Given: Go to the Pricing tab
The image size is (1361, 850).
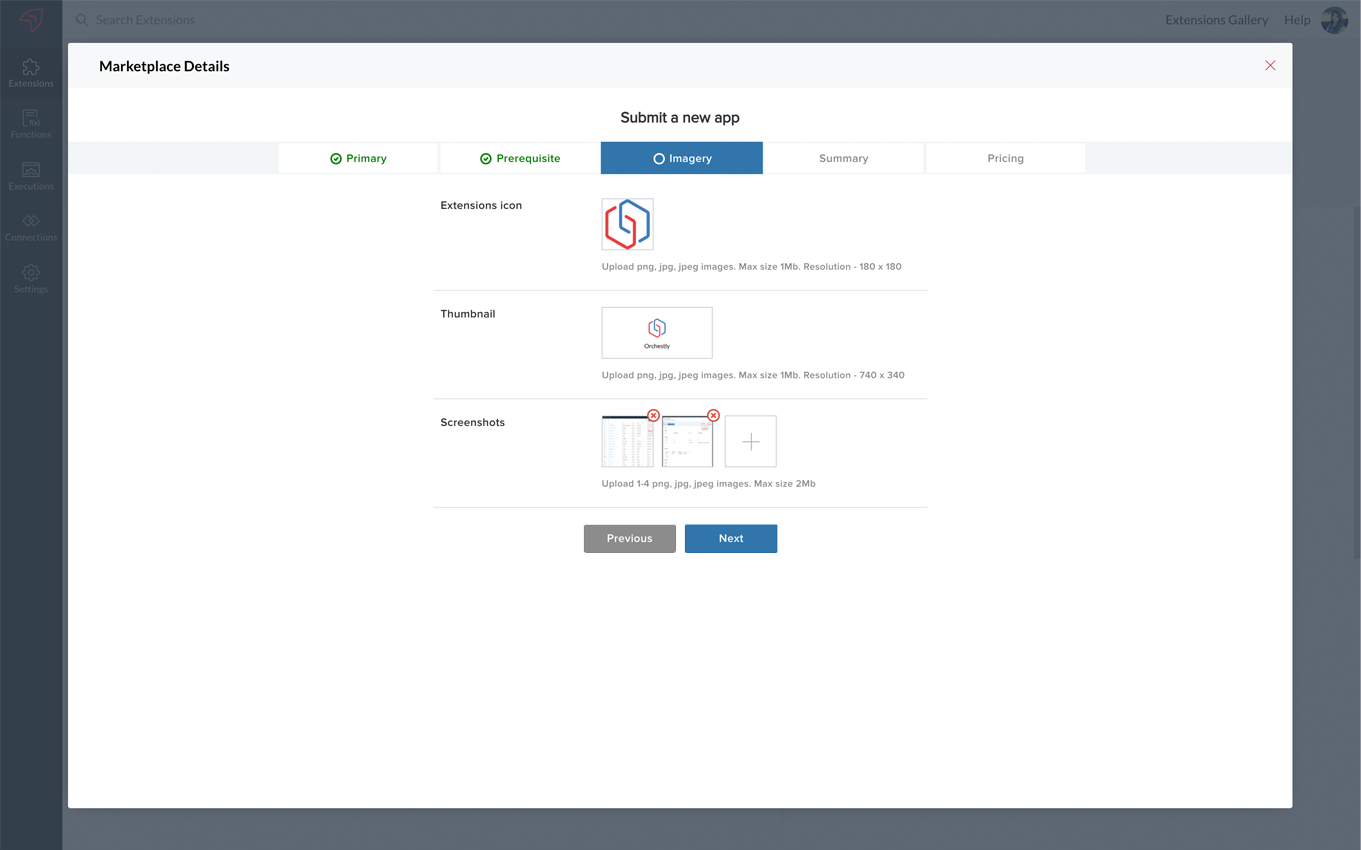Looking at the screenshot, I should point(1006,158).
